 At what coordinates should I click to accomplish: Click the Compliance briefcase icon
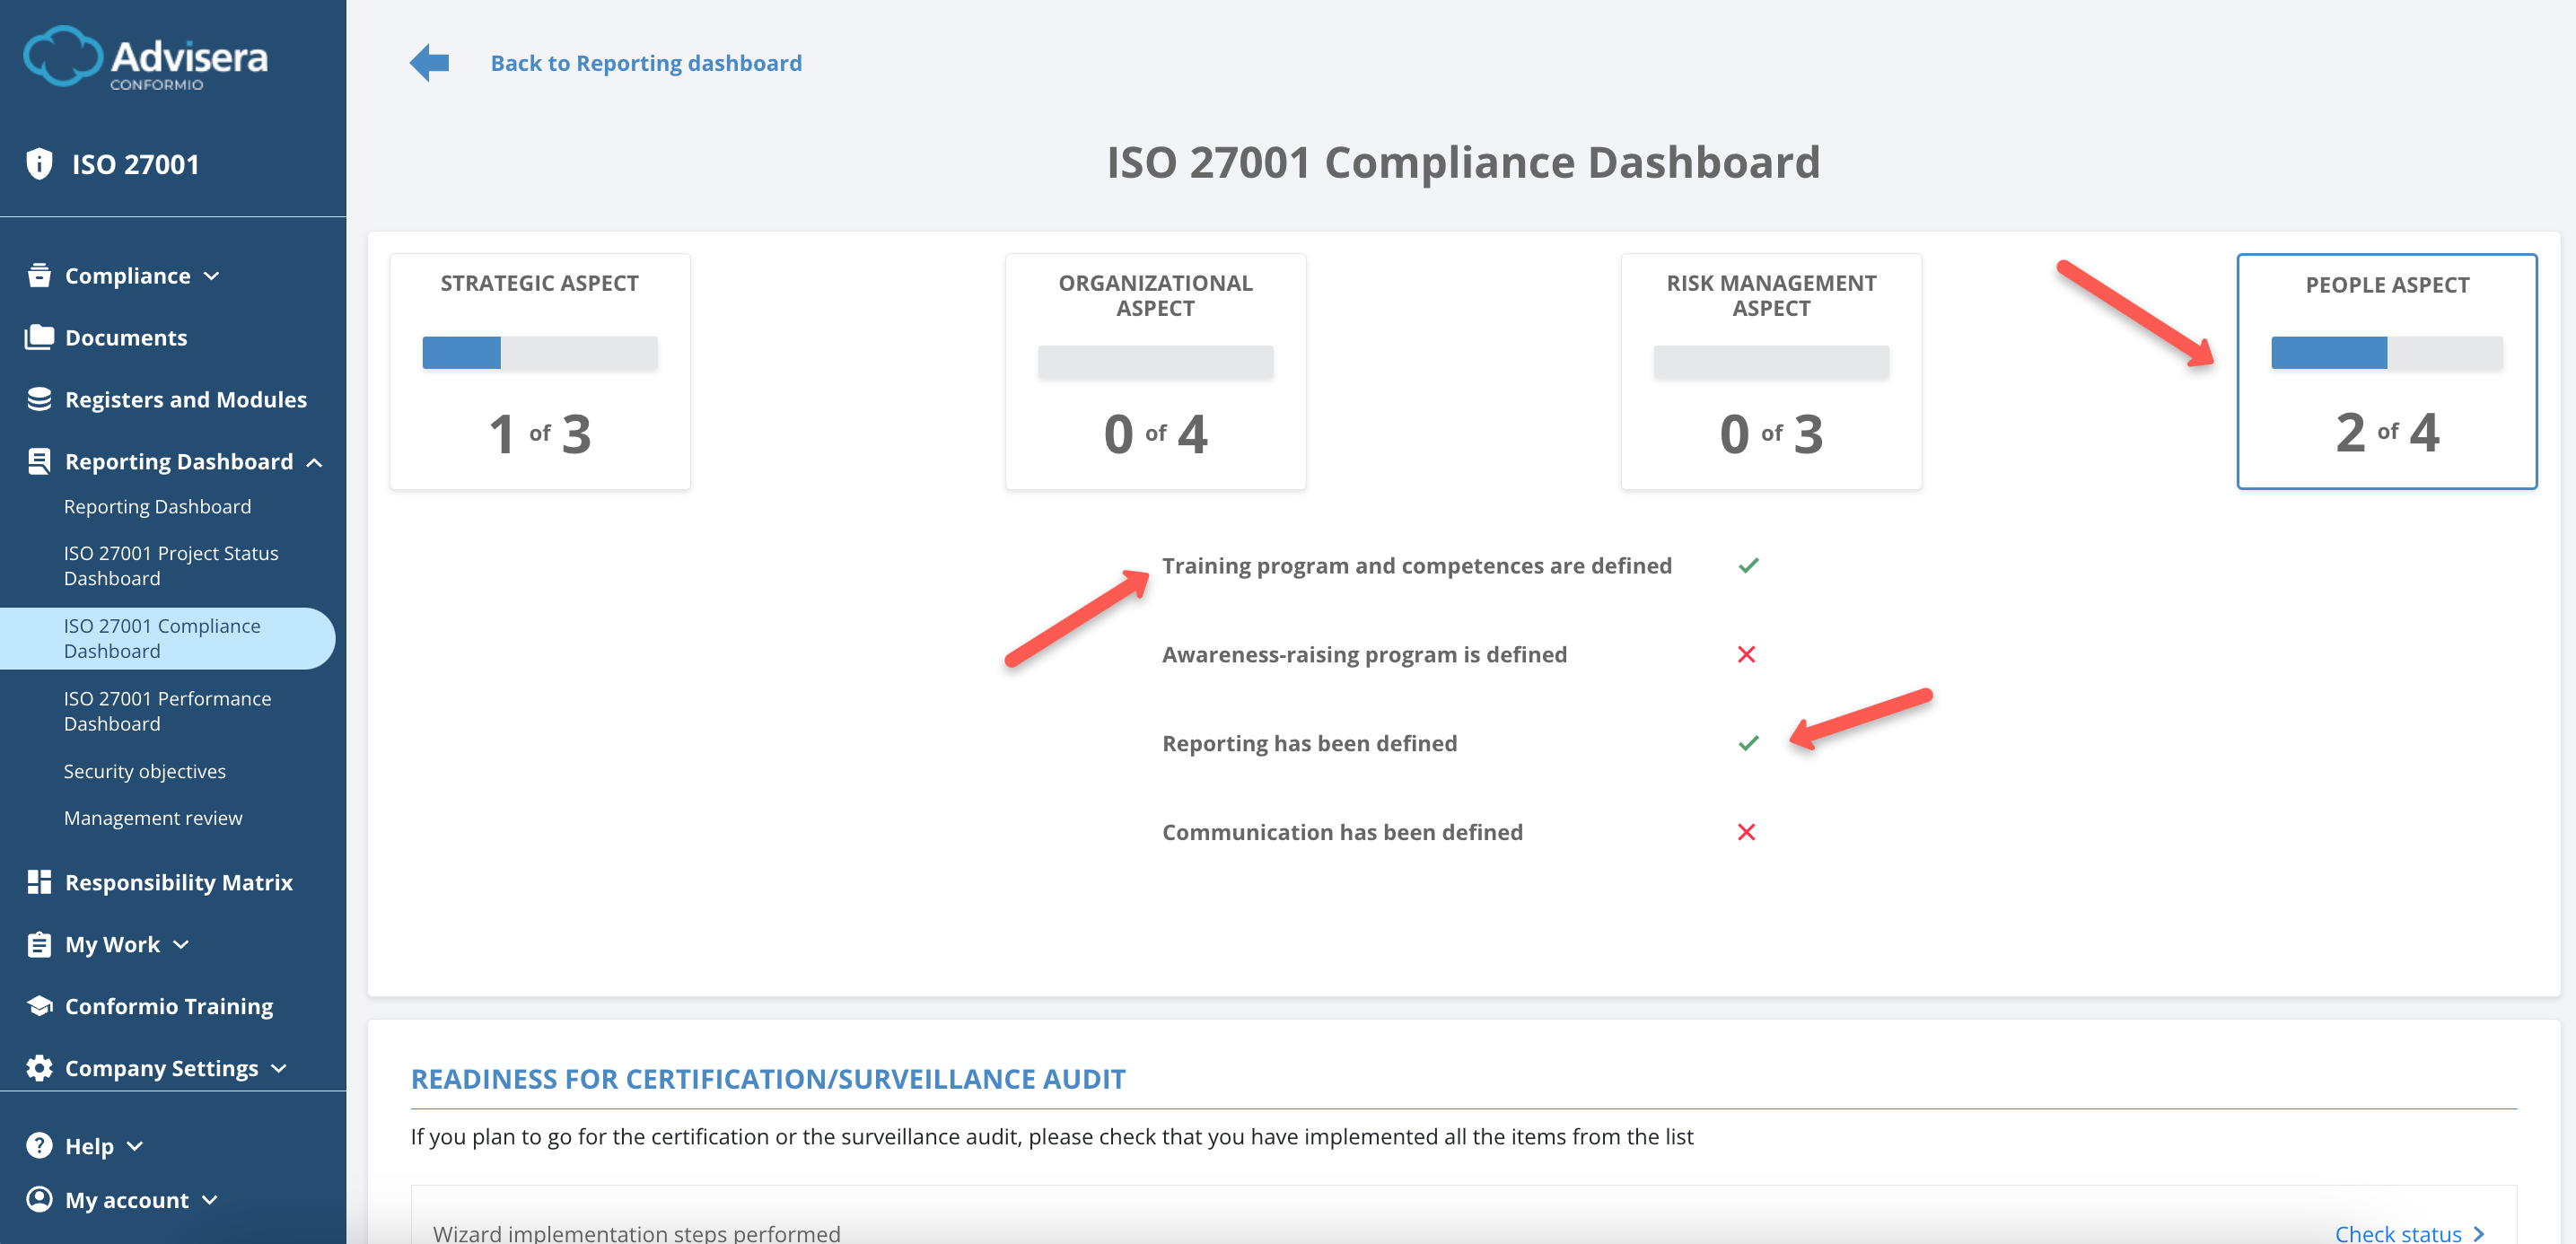click(x=38, y=275)
